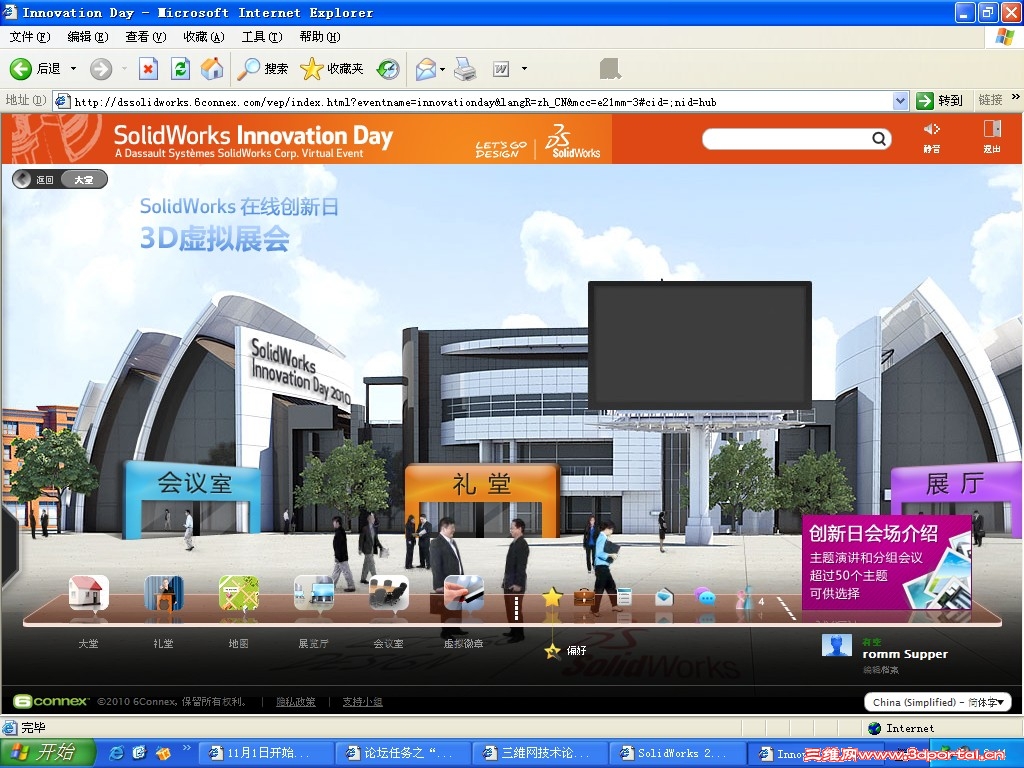Click the 退出 exit door icon
Image resolution: width=1024 pixels, height=768 pixels.
(x=992, y=136)
